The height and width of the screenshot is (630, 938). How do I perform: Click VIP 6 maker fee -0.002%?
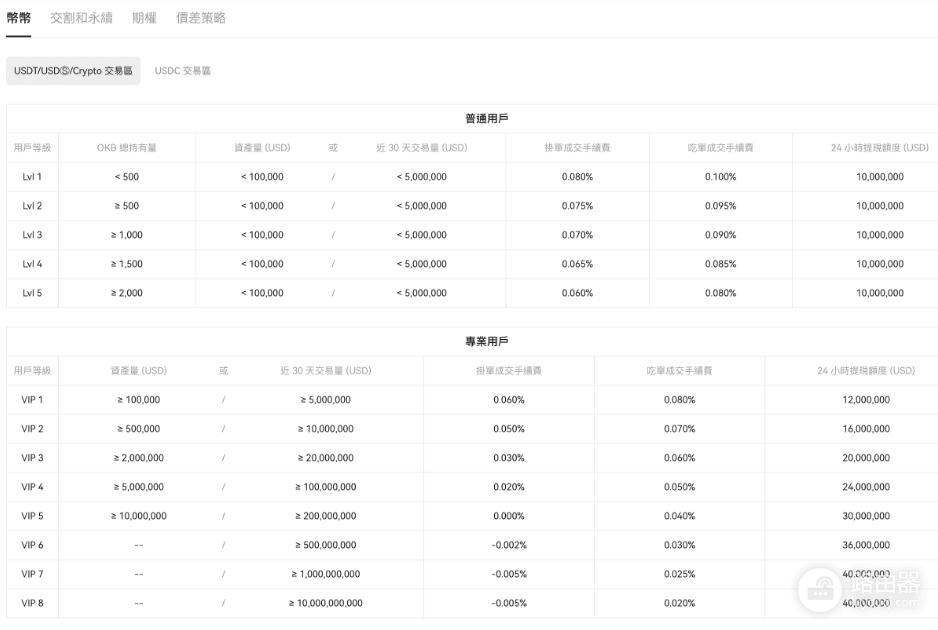click(x=508, y=544)
